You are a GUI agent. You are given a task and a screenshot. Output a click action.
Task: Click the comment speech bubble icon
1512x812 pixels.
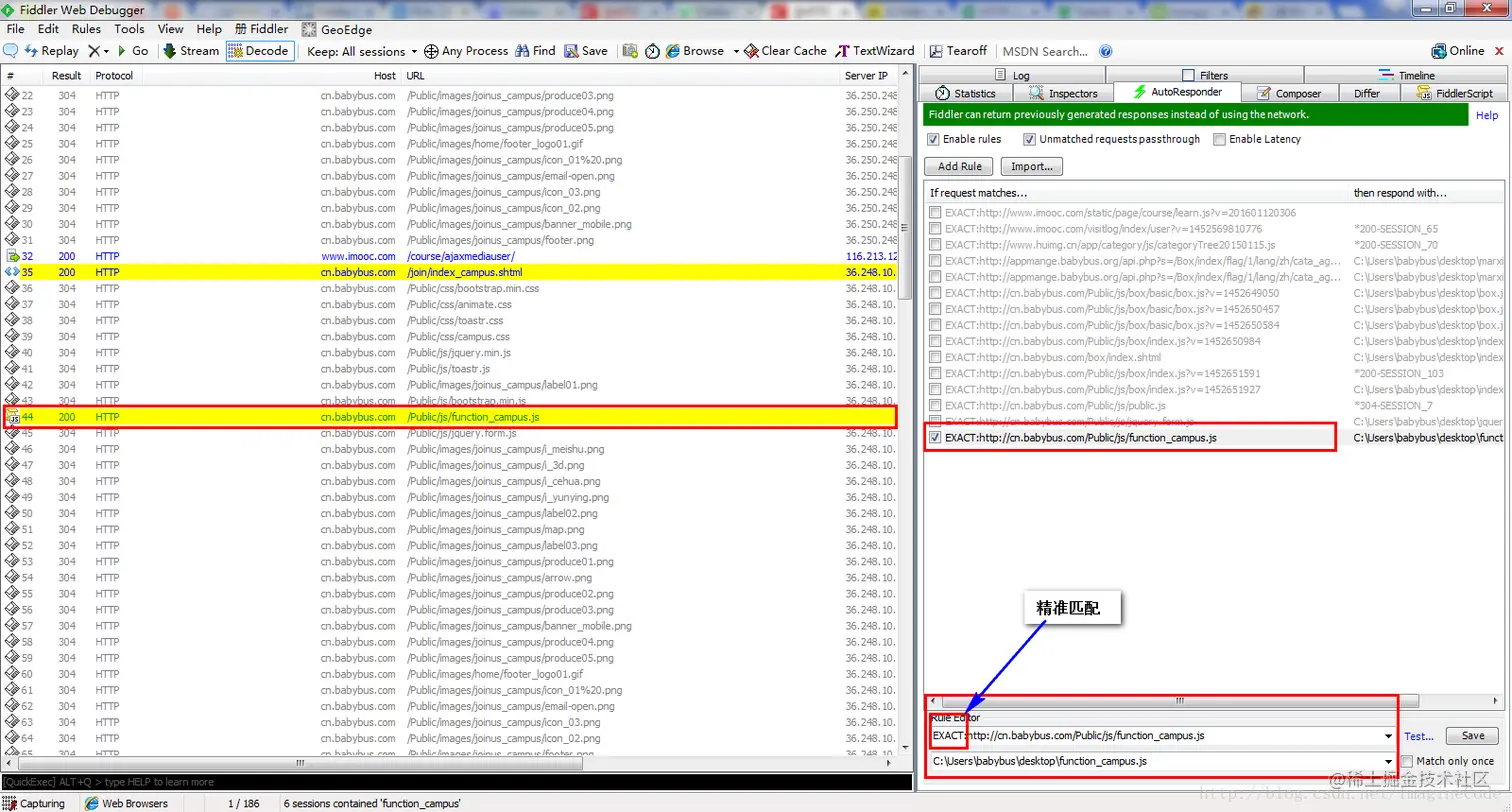[11, 51]
